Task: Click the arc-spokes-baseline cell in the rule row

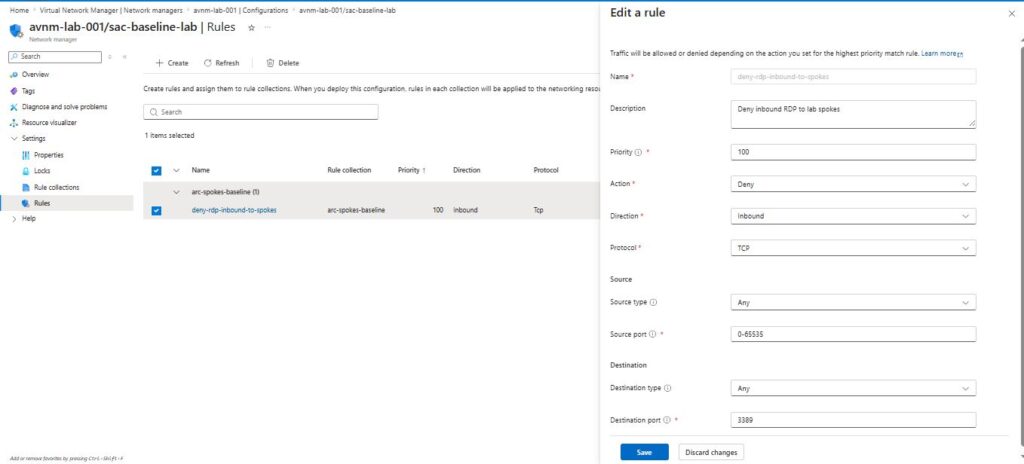Action: pos(356,210)
